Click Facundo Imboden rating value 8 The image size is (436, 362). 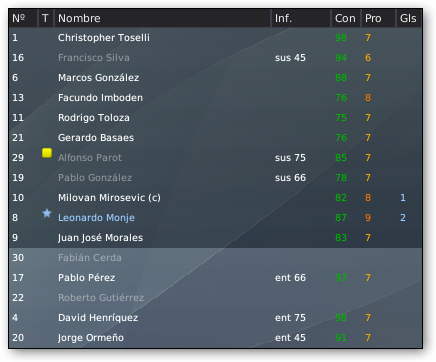click(x=368, y=98)
